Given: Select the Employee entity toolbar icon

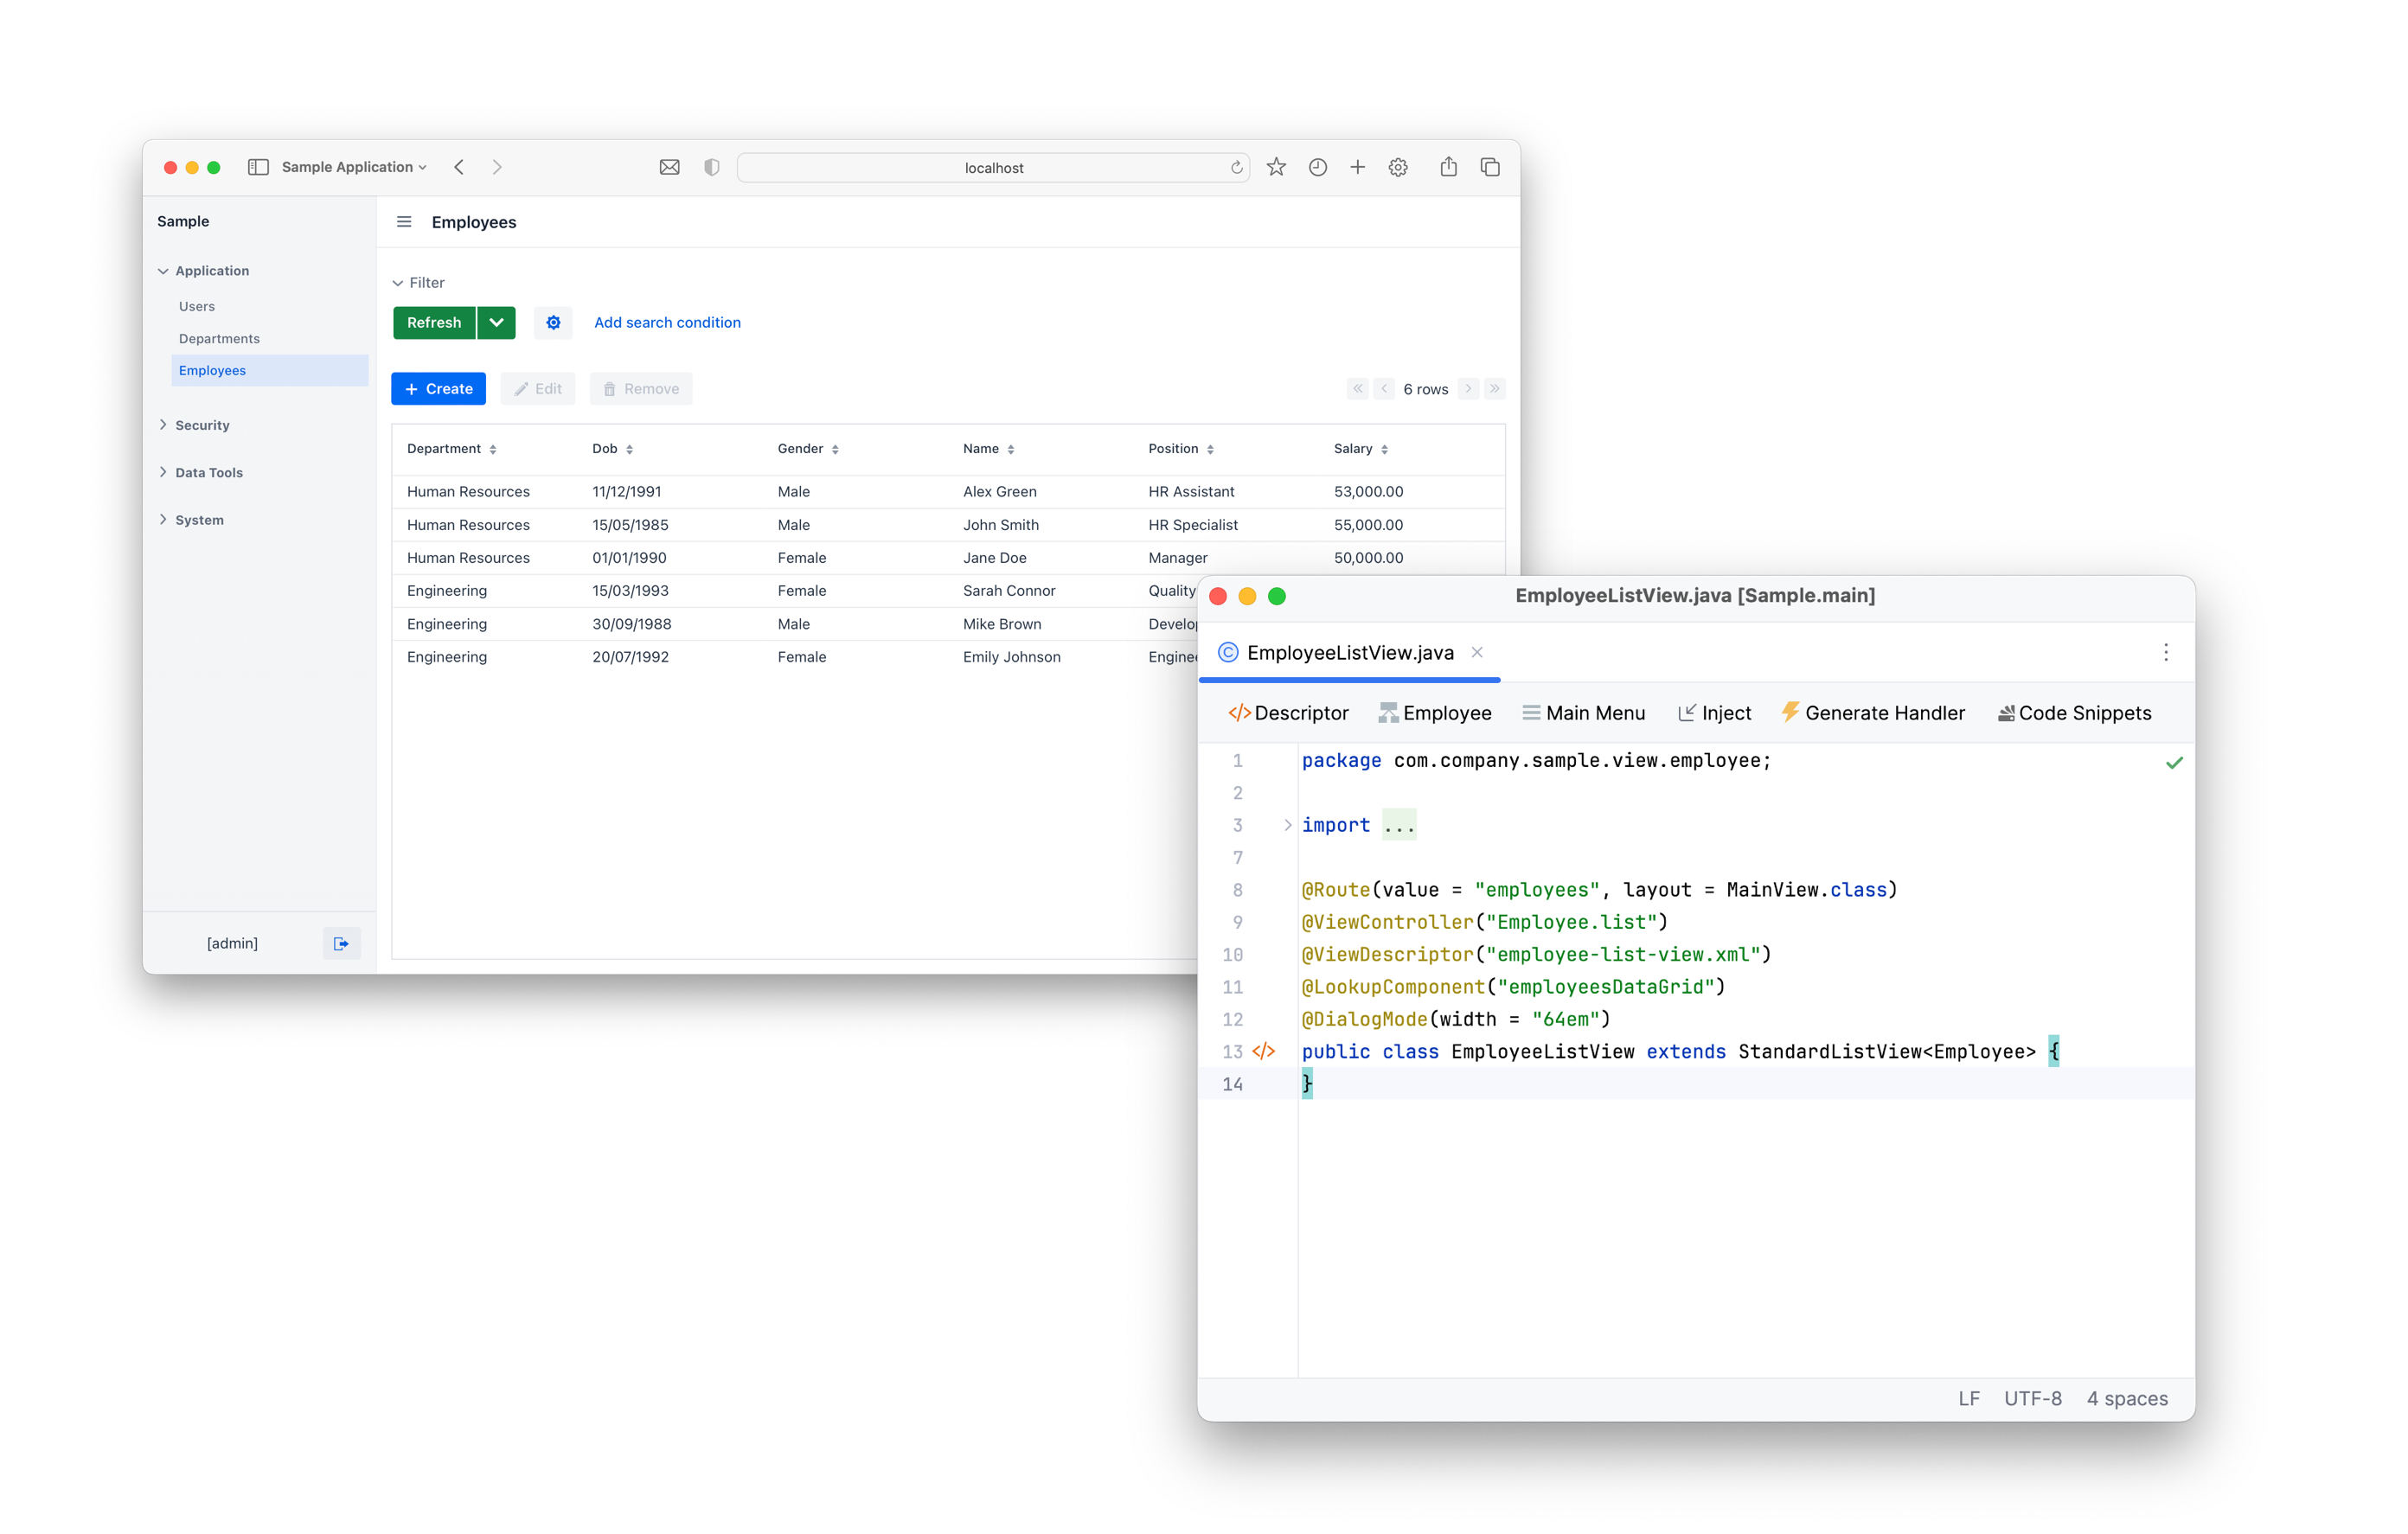Looking at the screenshot, I should click(x=1435, y=712).
